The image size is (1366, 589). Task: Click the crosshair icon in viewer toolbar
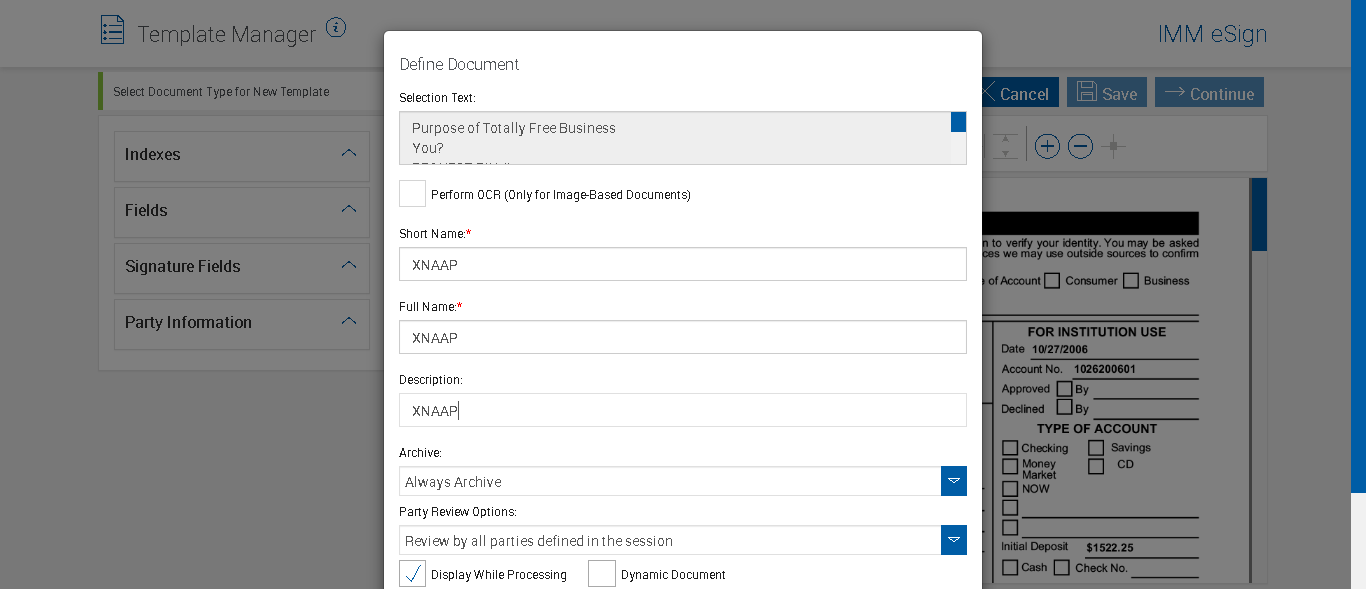pos(1113,147)
